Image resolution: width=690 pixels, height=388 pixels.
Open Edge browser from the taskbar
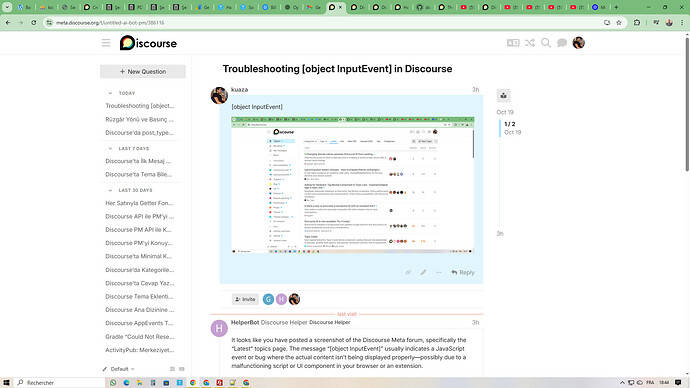click(x=126, y=383)
